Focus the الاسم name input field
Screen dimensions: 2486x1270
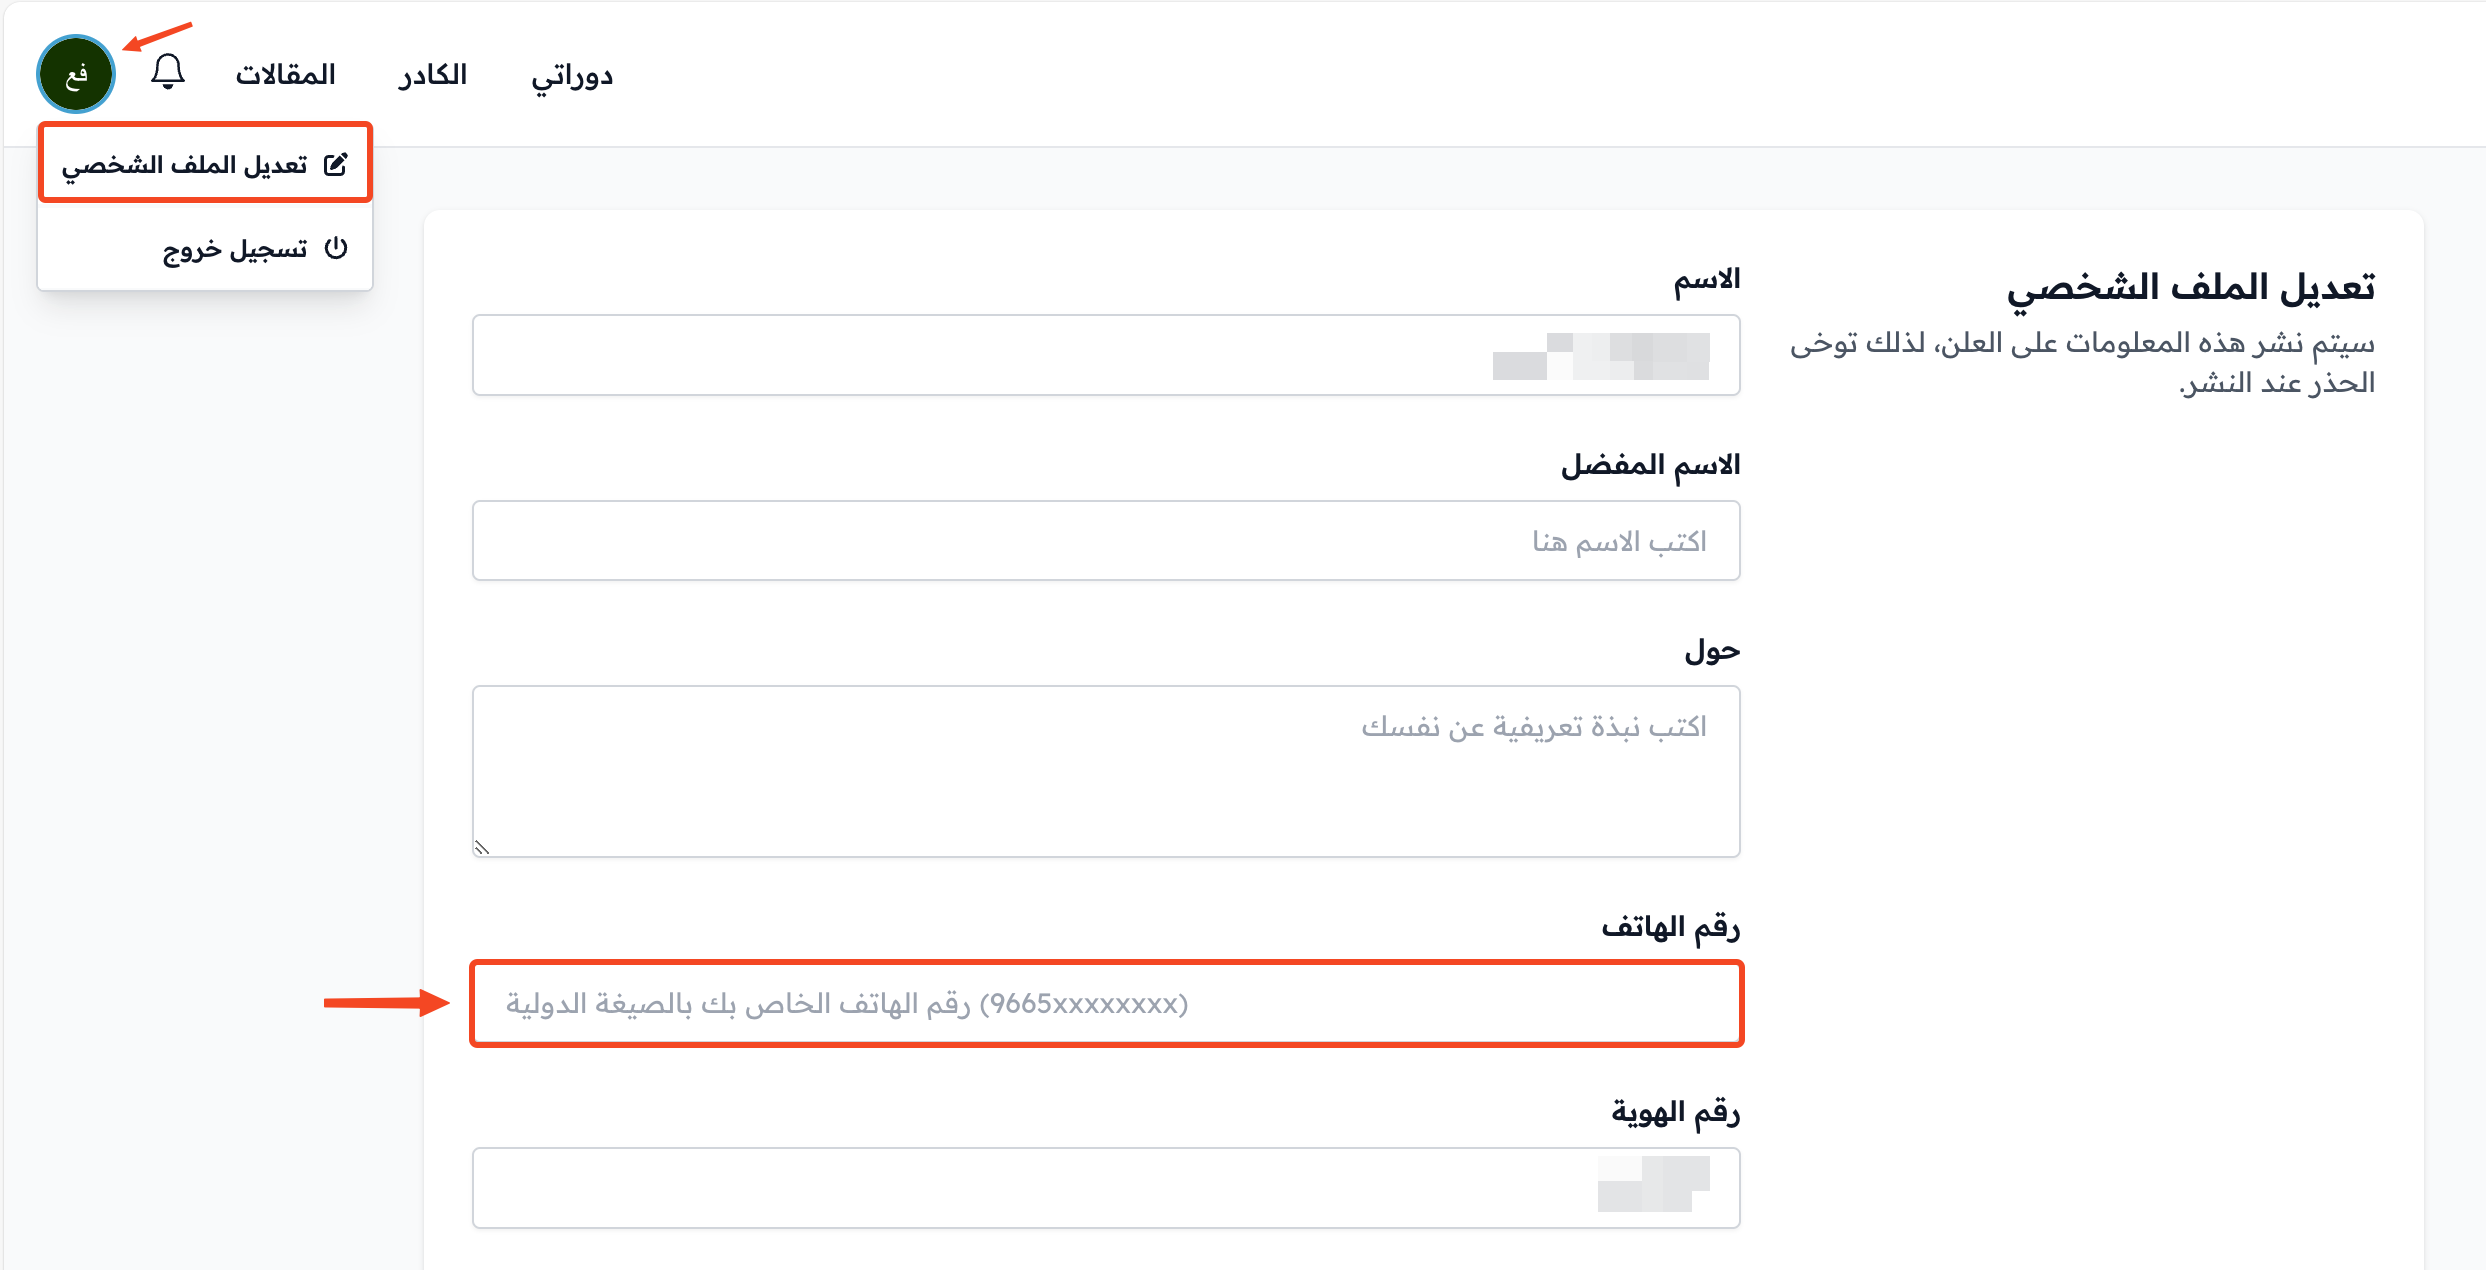coord(1106,355)
